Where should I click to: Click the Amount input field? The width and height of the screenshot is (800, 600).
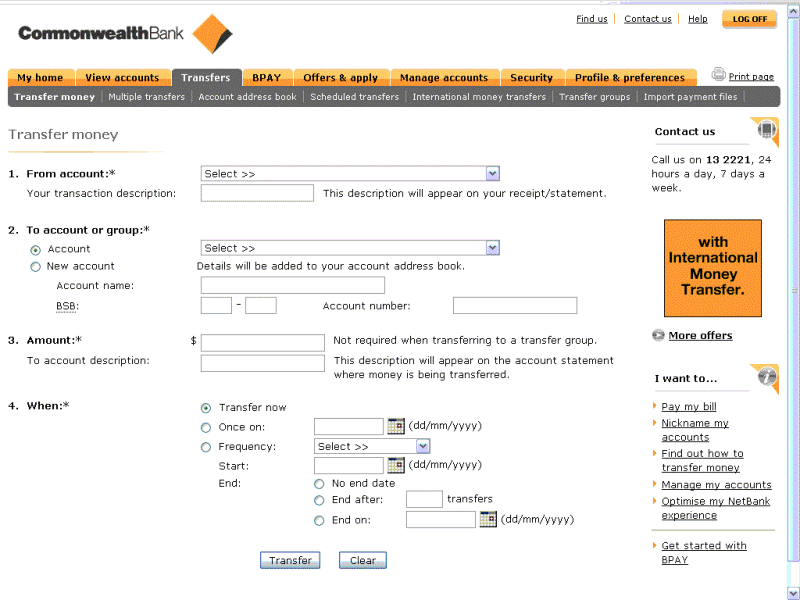click(x=262, y=343)
